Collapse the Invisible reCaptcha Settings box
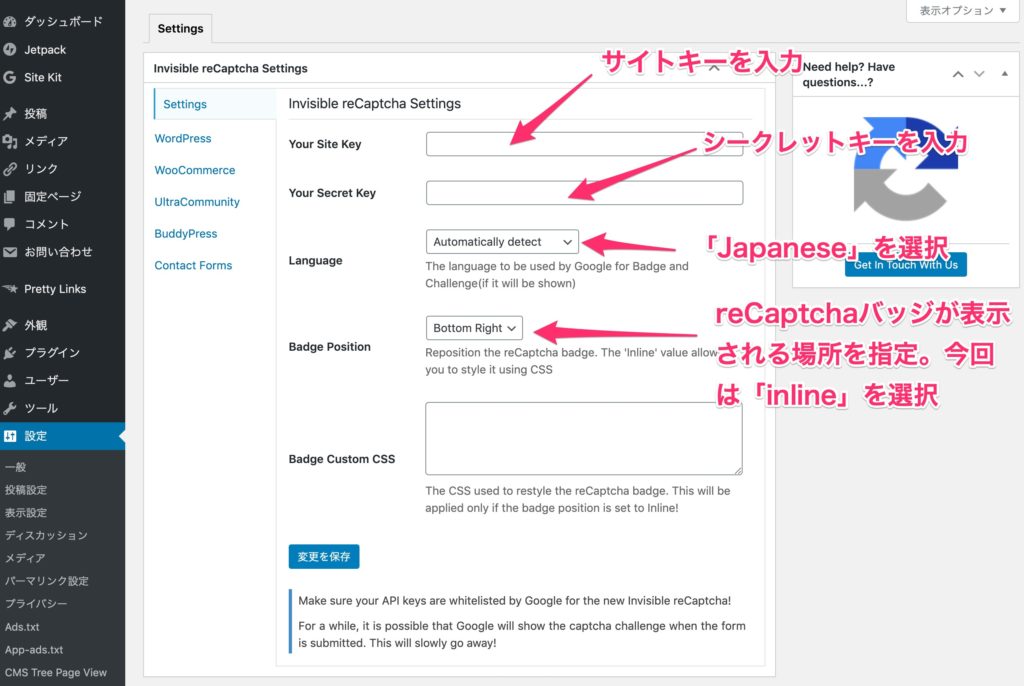 click(x=714, y=68)
